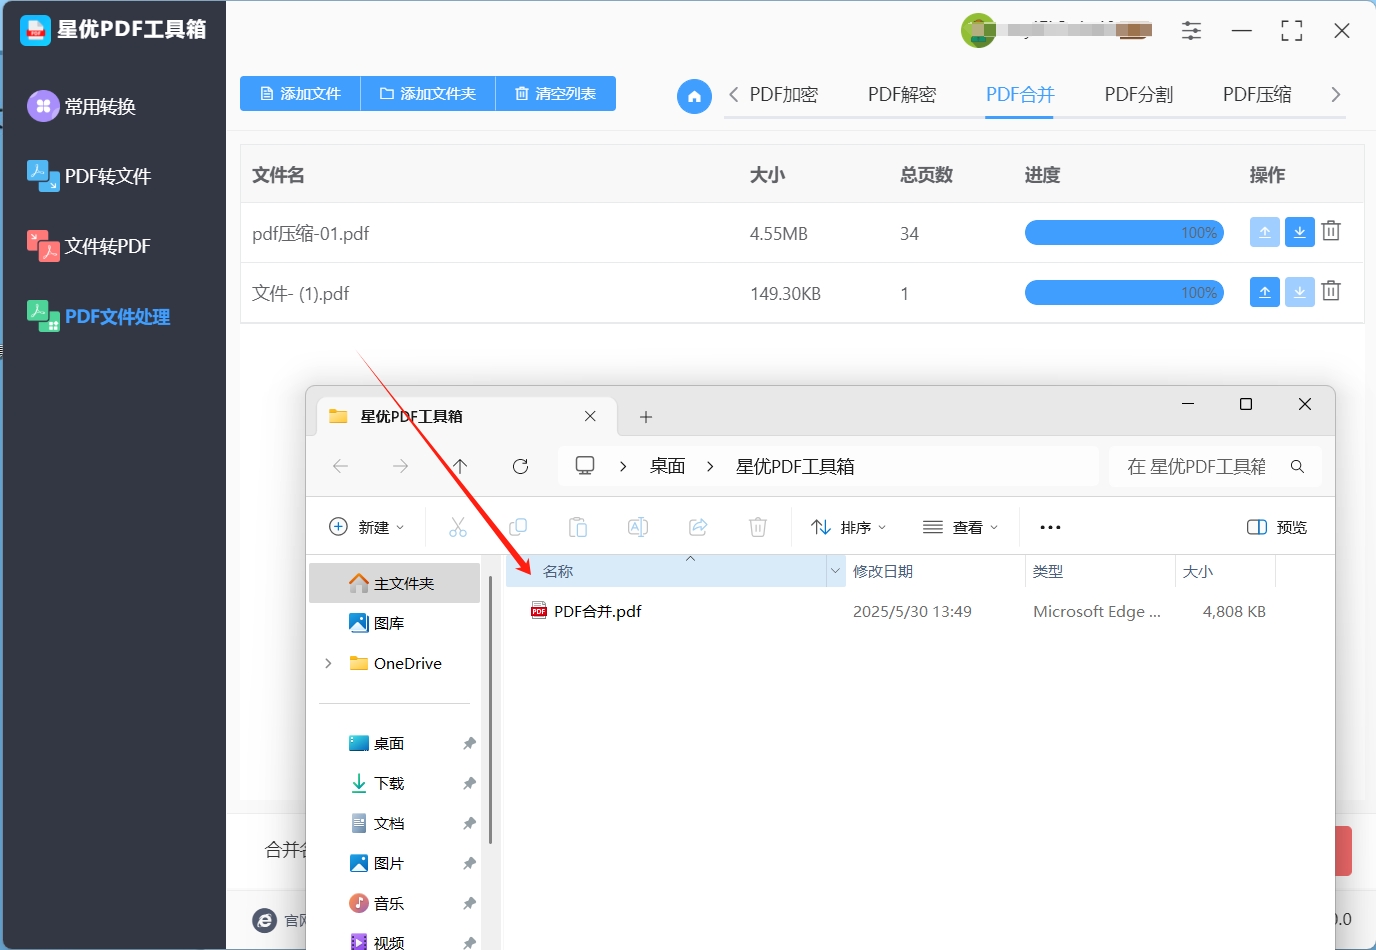
Task: Click the search magnifier in Explorer
Action: tap(1297, 466)
